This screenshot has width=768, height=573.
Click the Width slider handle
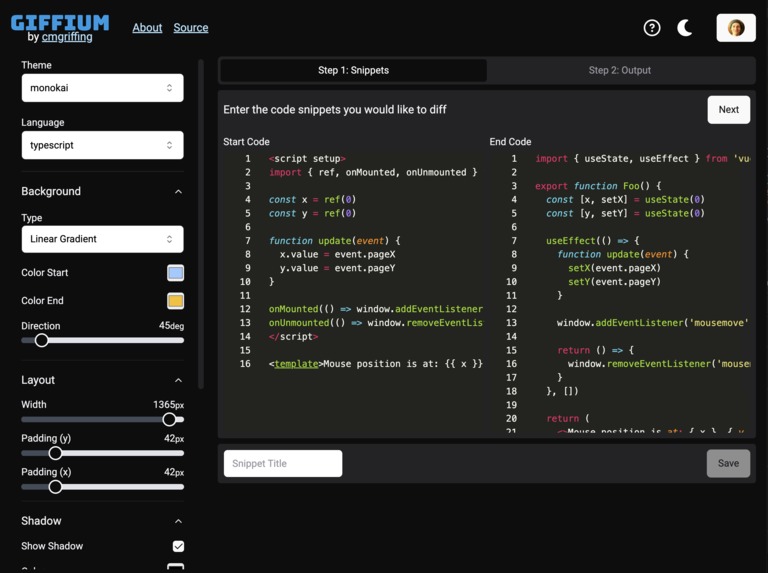coord(169,420)
